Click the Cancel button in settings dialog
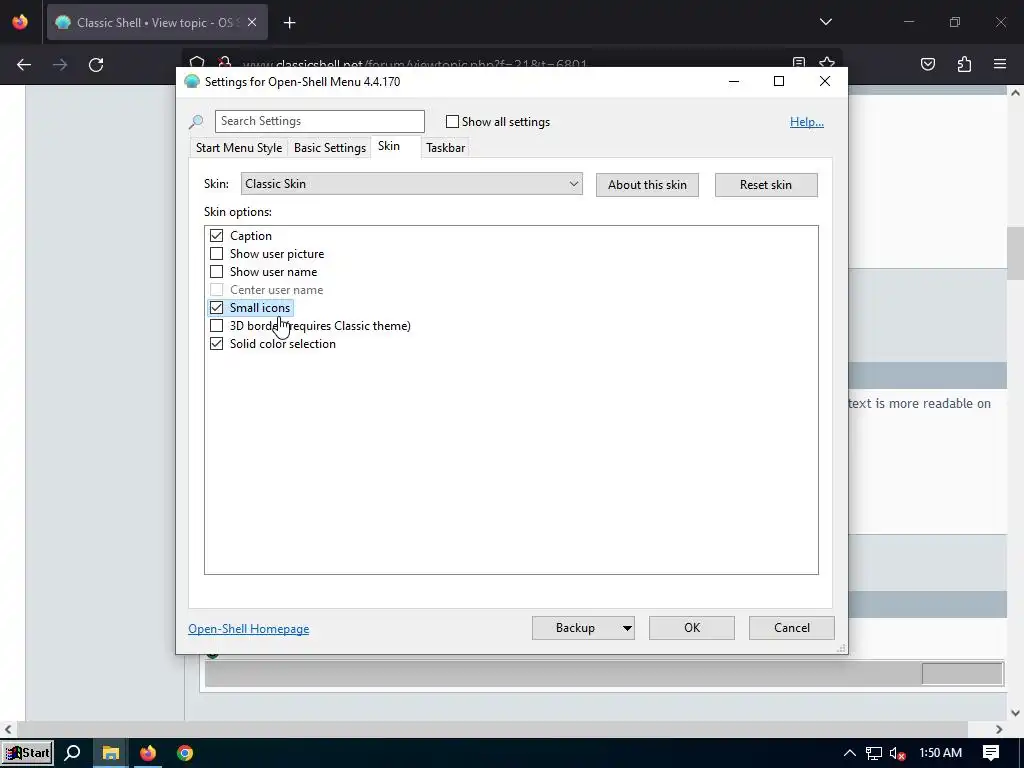 (792, 628)
